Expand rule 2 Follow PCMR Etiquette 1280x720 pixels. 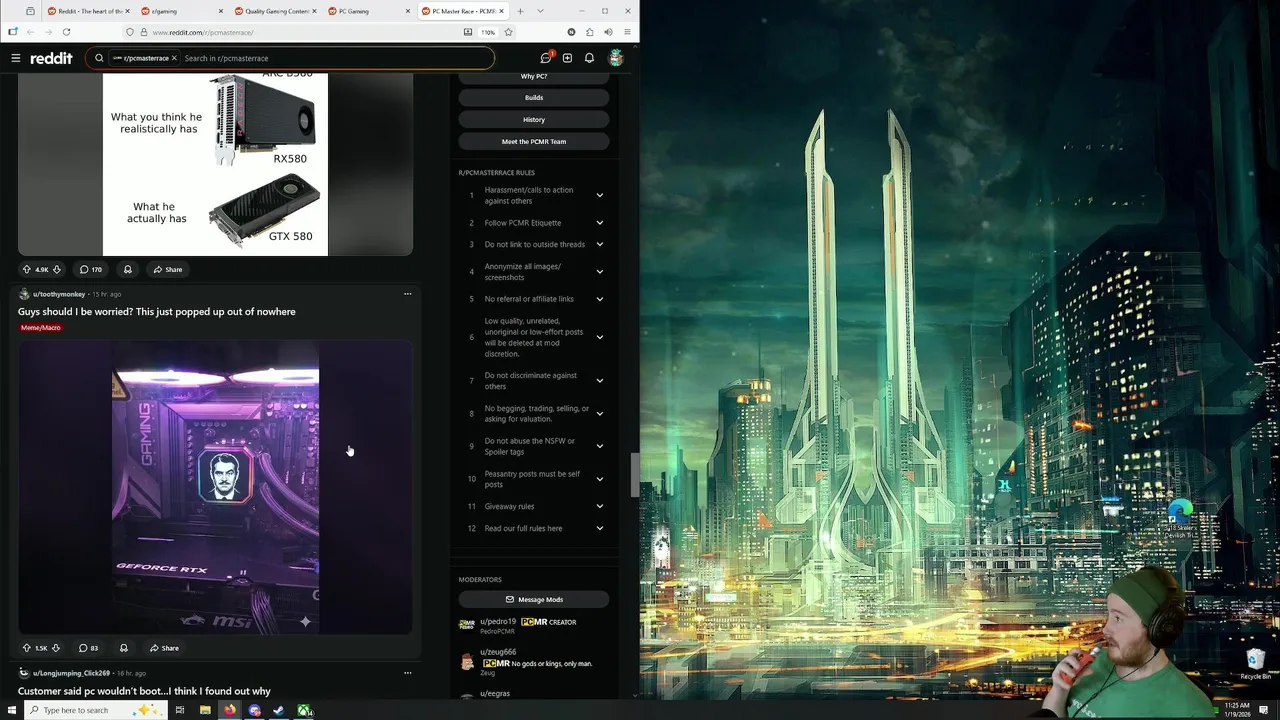(x=600, y=223)
